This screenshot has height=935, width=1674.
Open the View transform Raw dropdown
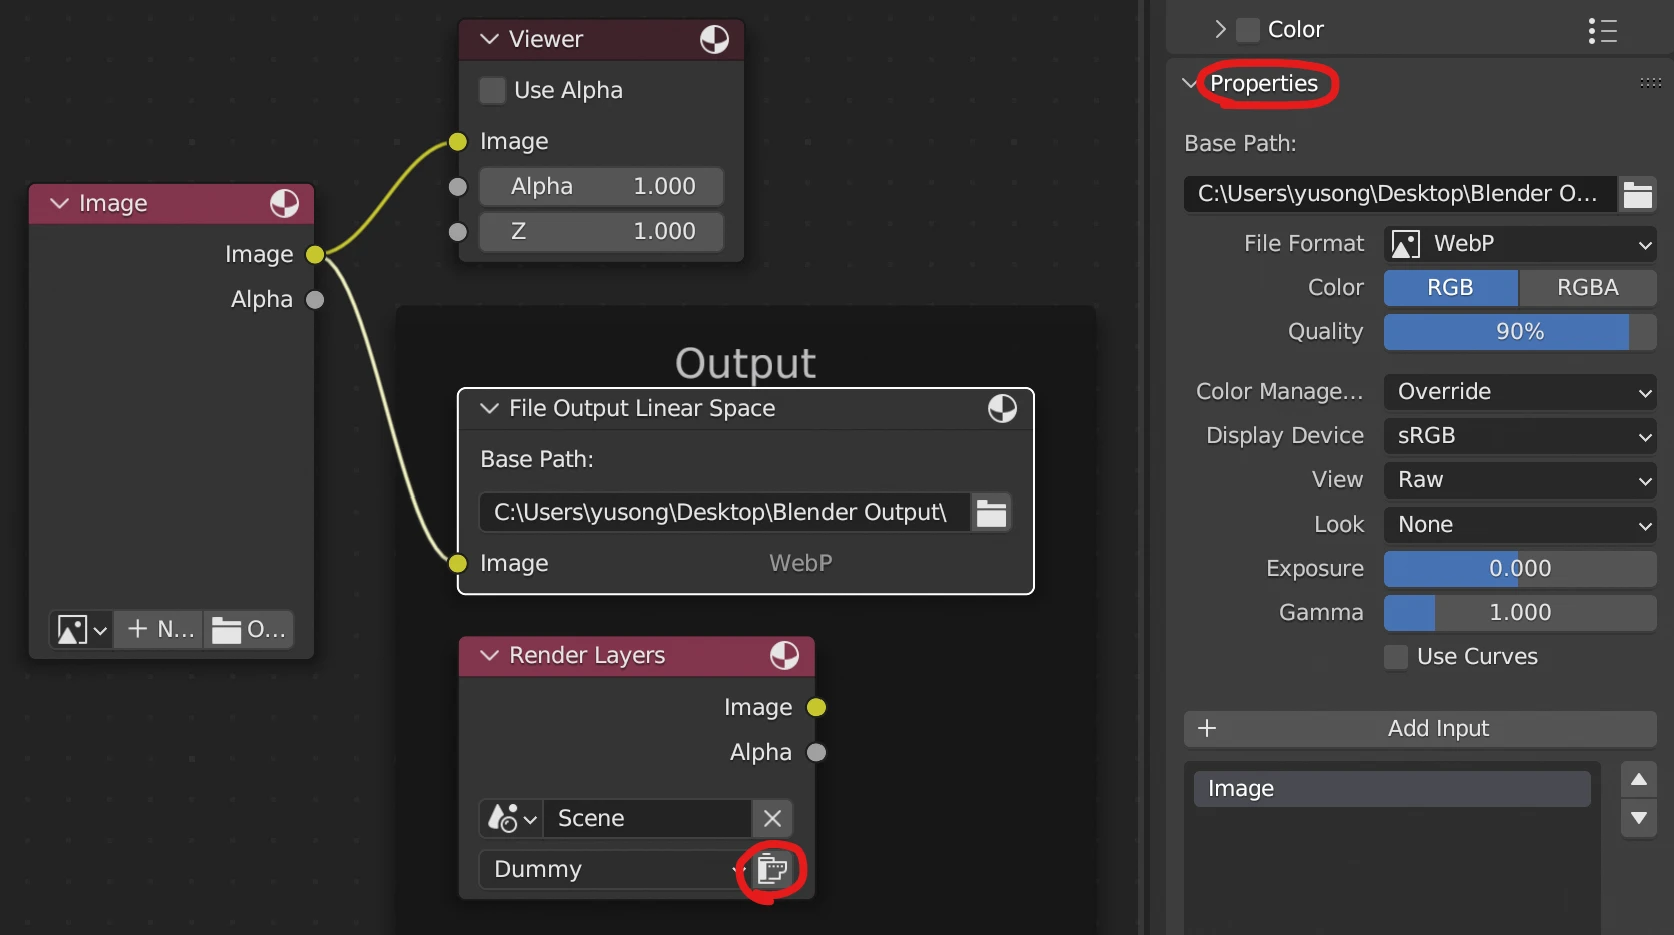point(1519,480)
